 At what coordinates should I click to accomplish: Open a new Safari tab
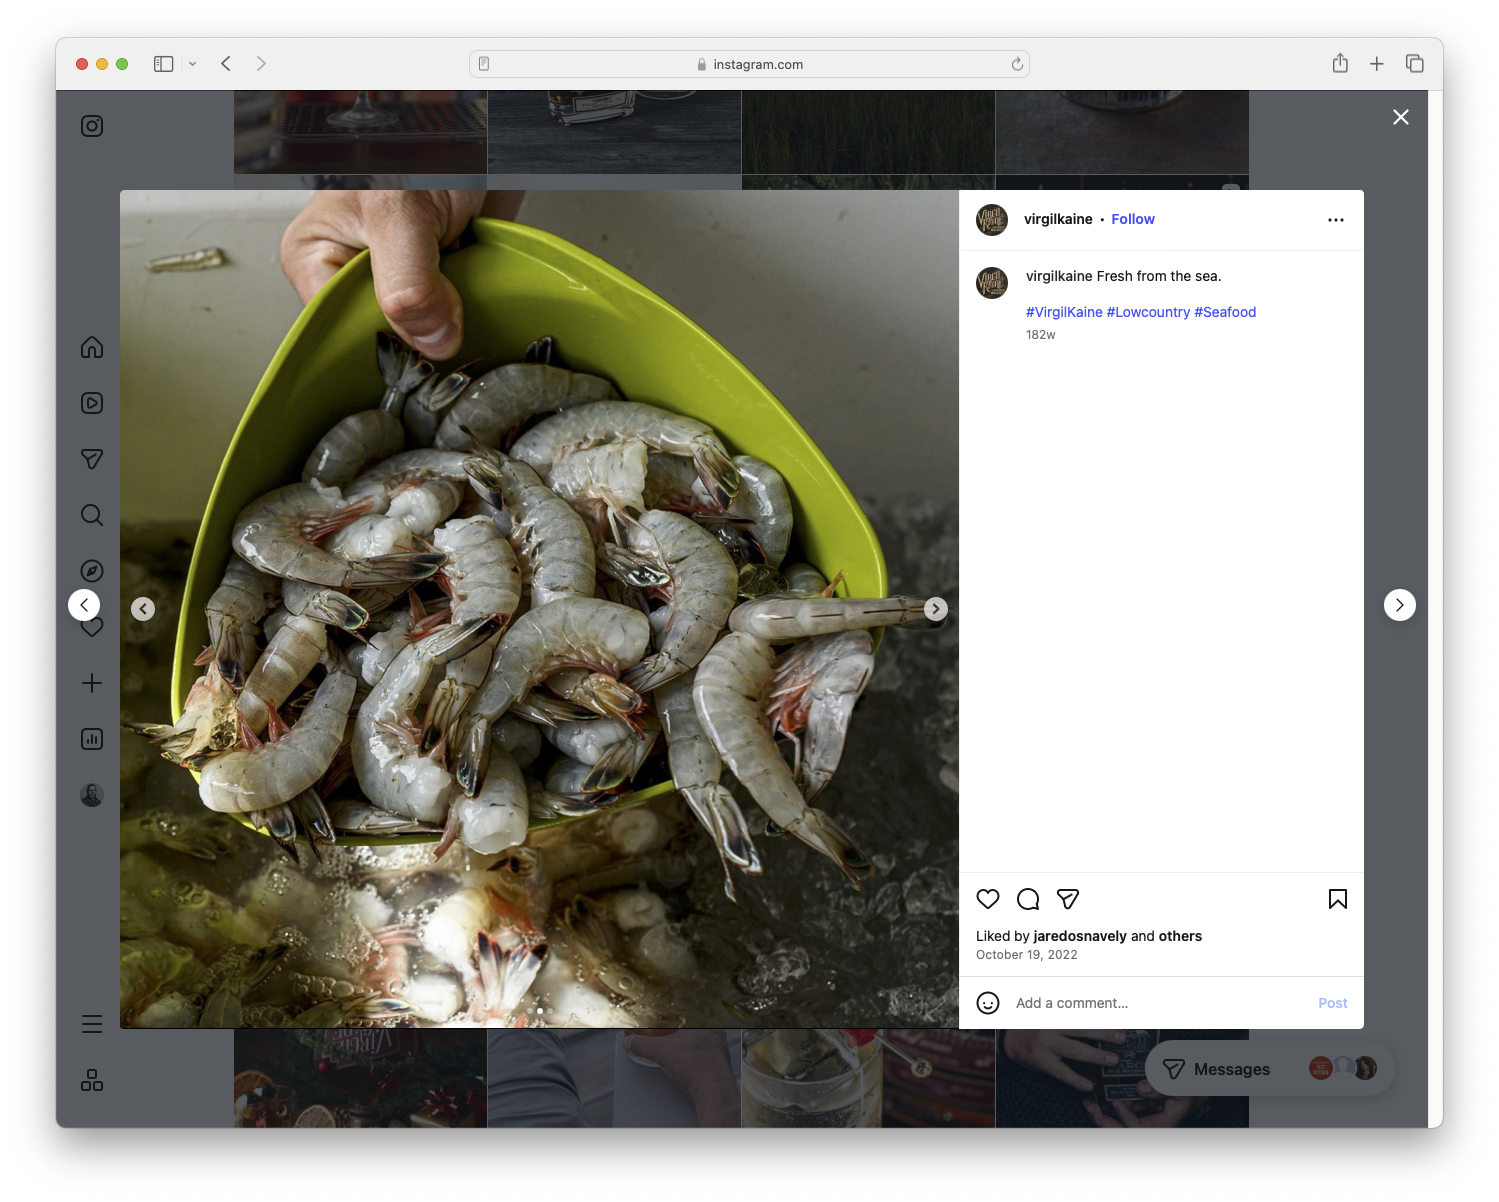click(1377, 64)
